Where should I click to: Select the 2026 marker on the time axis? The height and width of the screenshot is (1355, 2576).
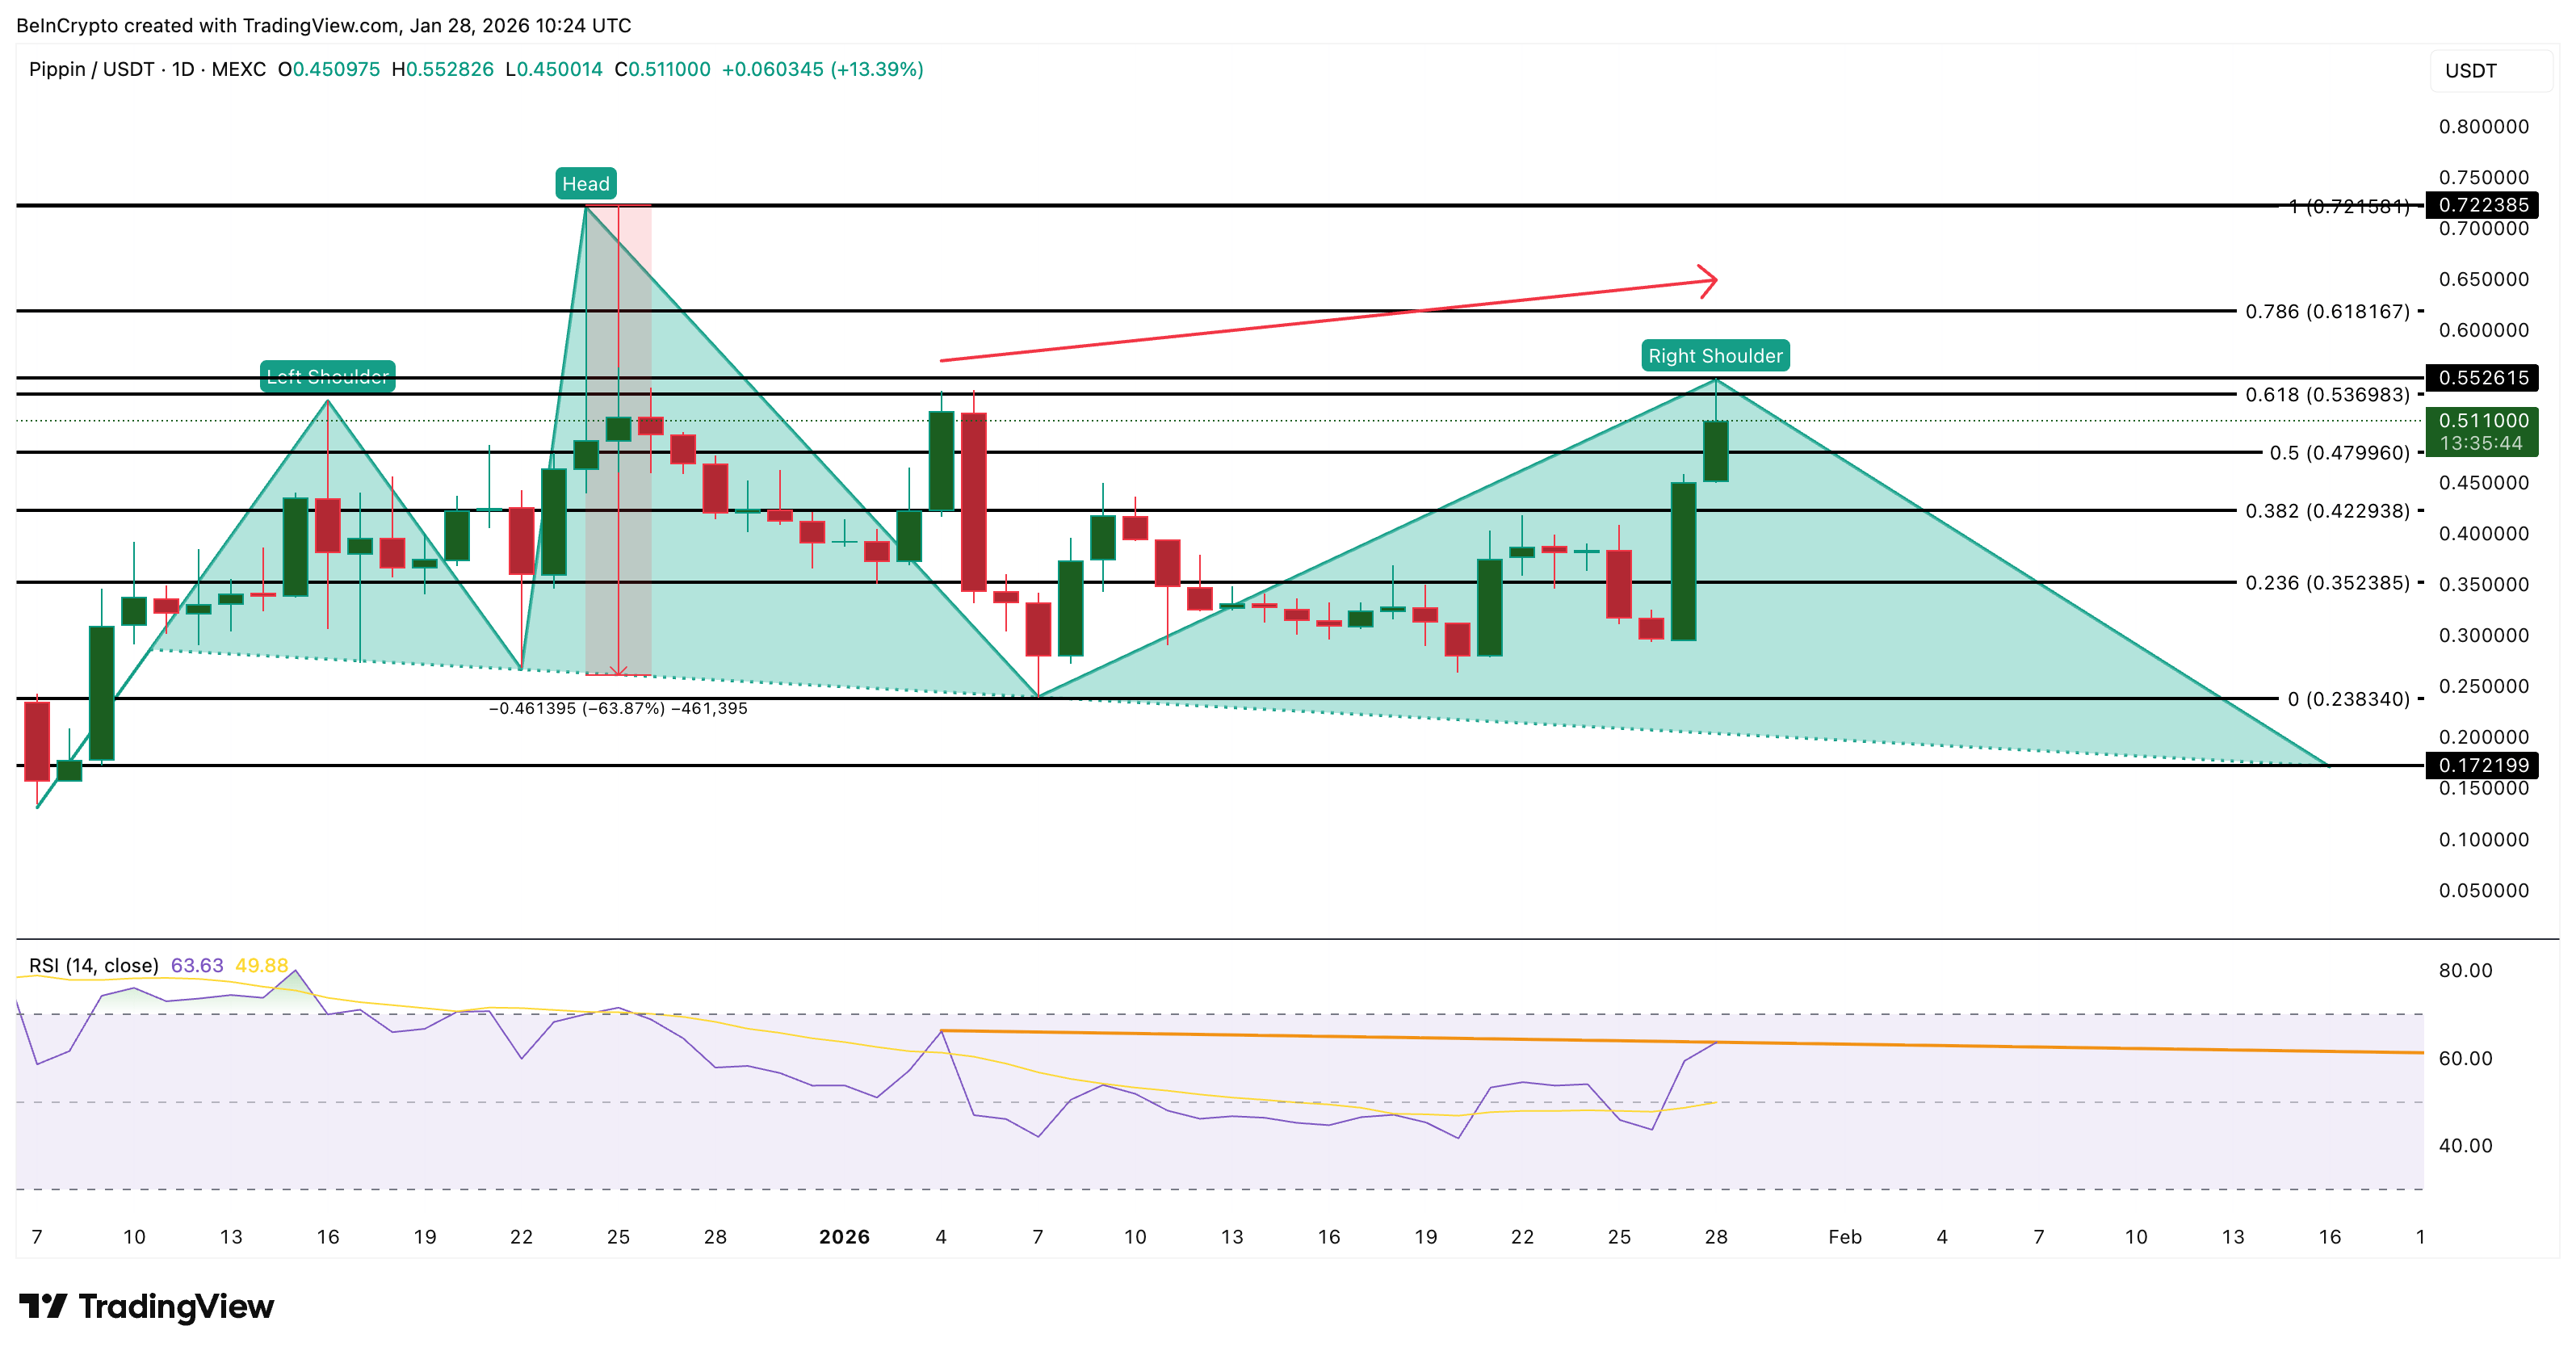pyautogui.click(x=843, y=1236)
